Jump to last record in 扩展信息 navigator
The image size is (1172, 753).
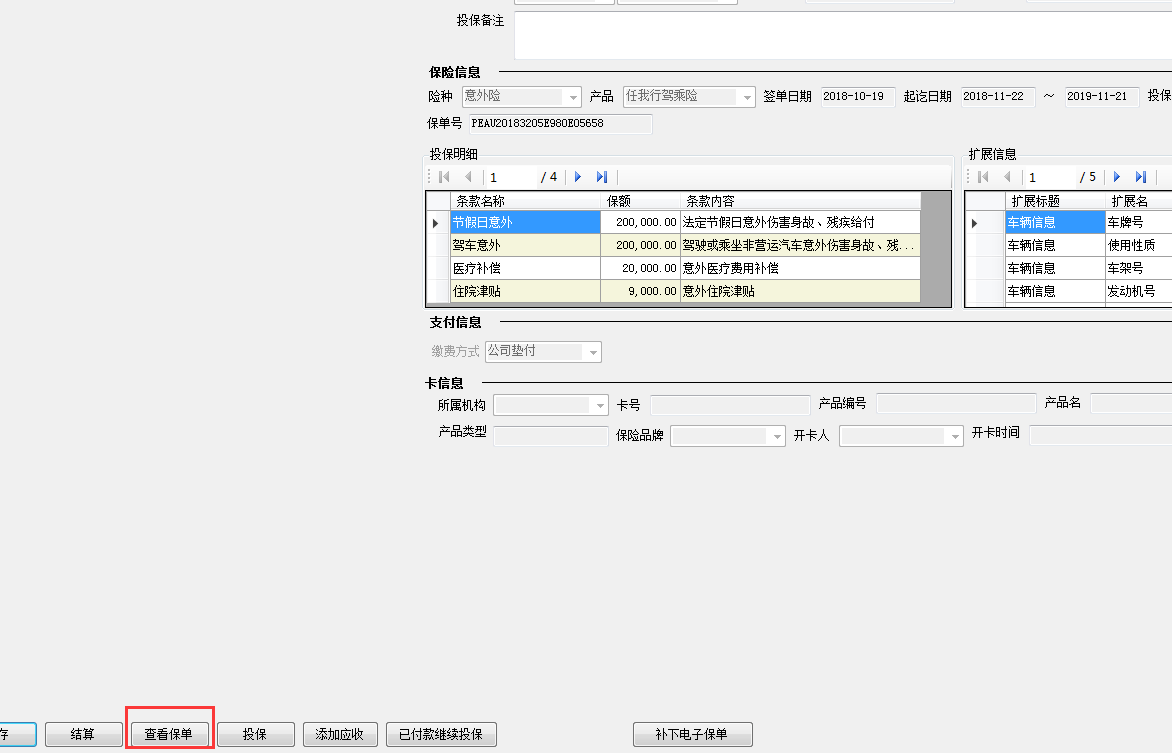(1140, 177)
